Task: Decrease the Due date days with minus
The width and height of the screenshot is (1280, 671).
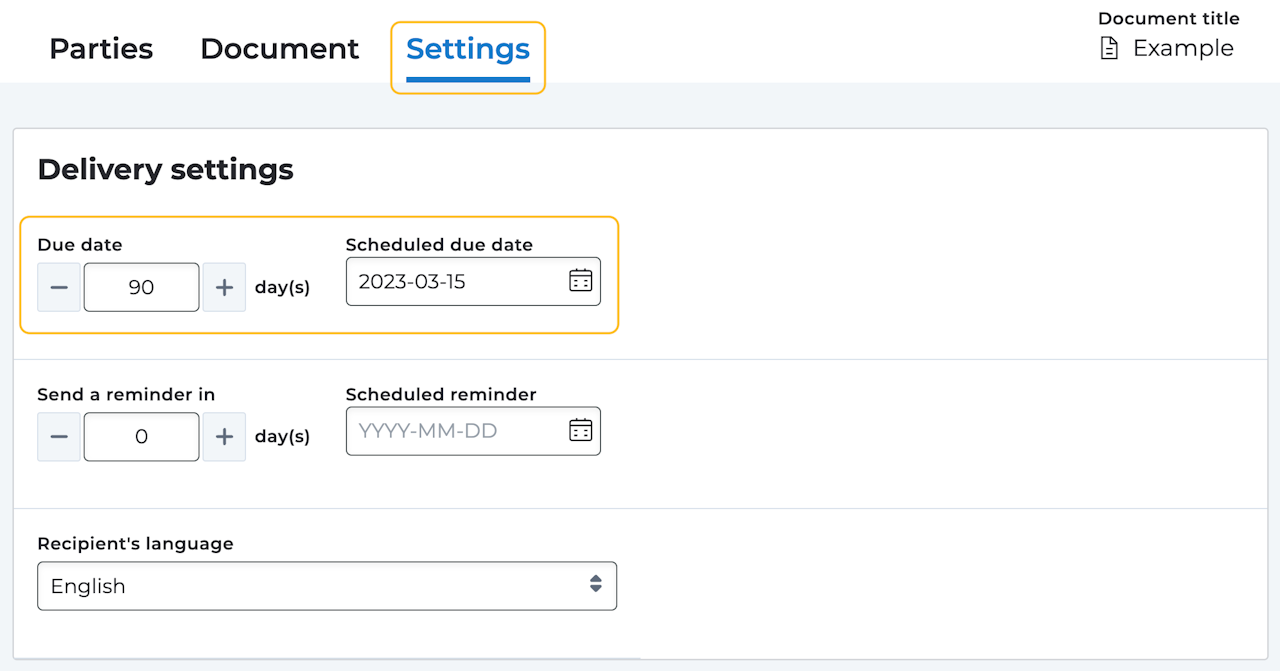Action: [x=59, y=288]
